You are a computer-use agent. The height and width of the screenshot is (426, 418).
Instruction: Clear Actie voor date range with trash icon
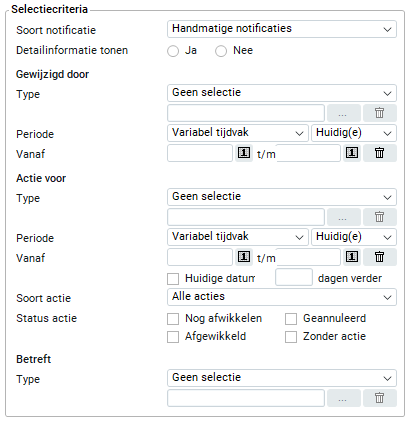click(x=380, y=257)
